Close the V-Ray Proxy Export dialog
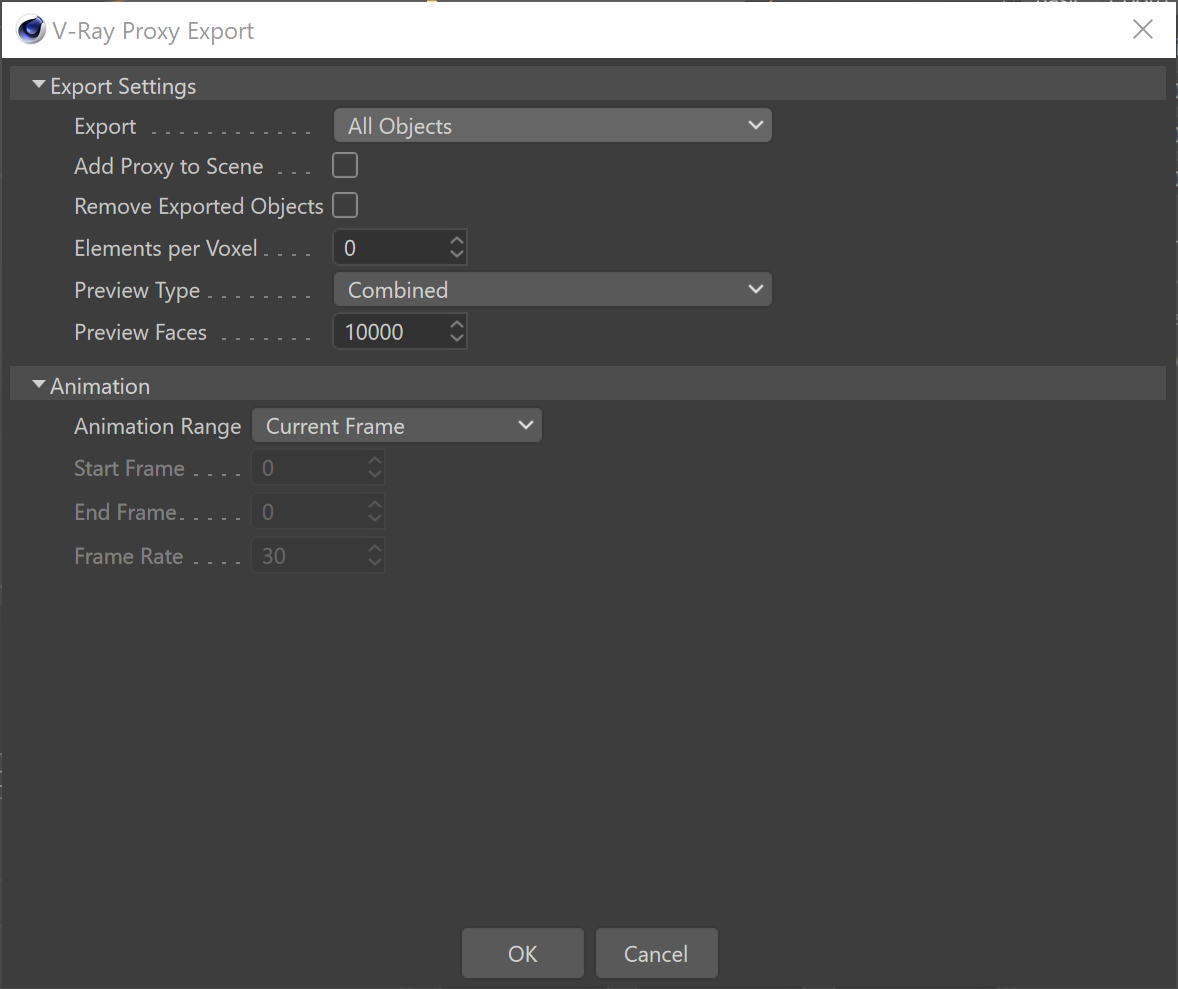1178x989 pixels. tap(1142, 29)
